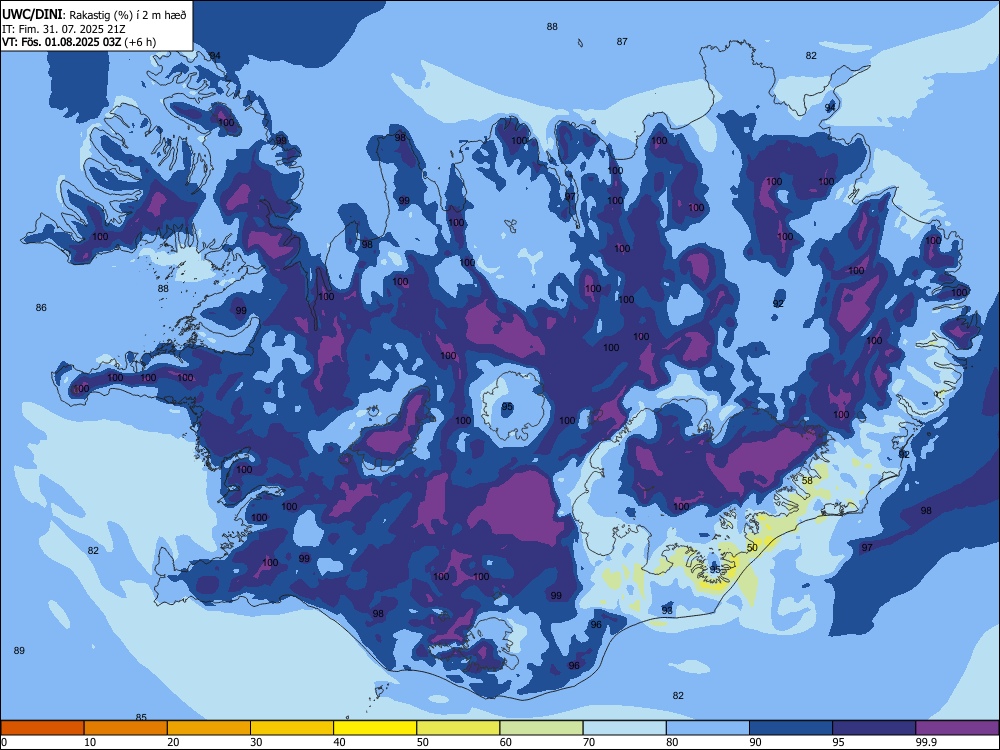Click the legend tick label '10'

coord(90,742)
